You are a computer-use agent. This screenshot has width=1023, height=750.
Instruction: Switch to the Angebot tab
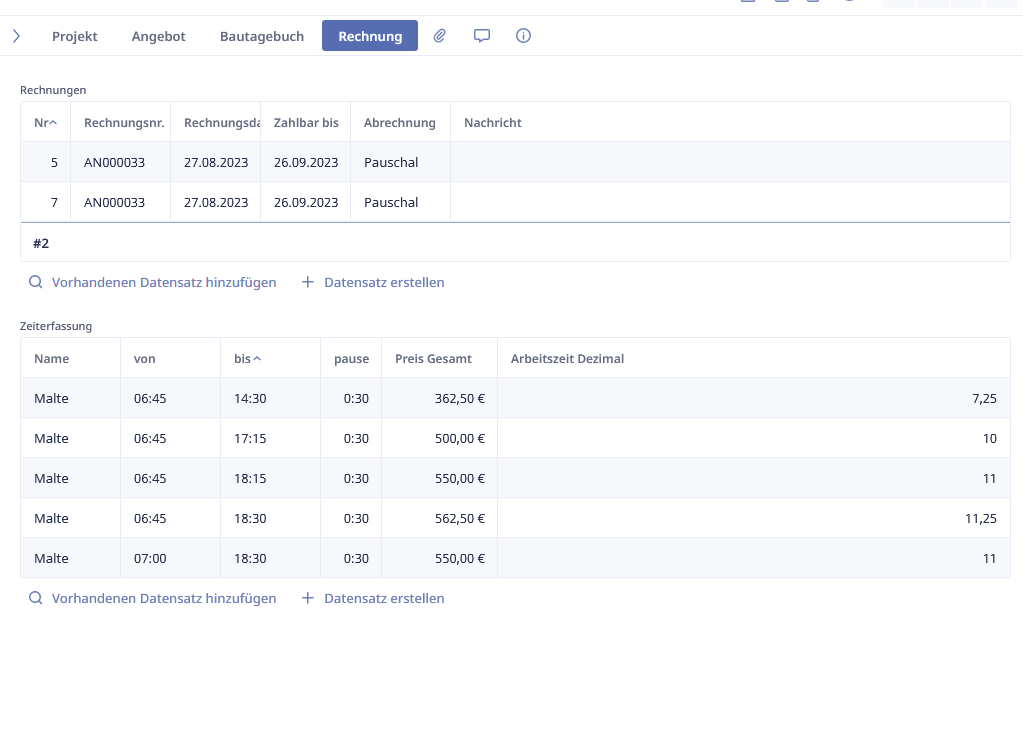pyautogui.click(x=159, y=36)
